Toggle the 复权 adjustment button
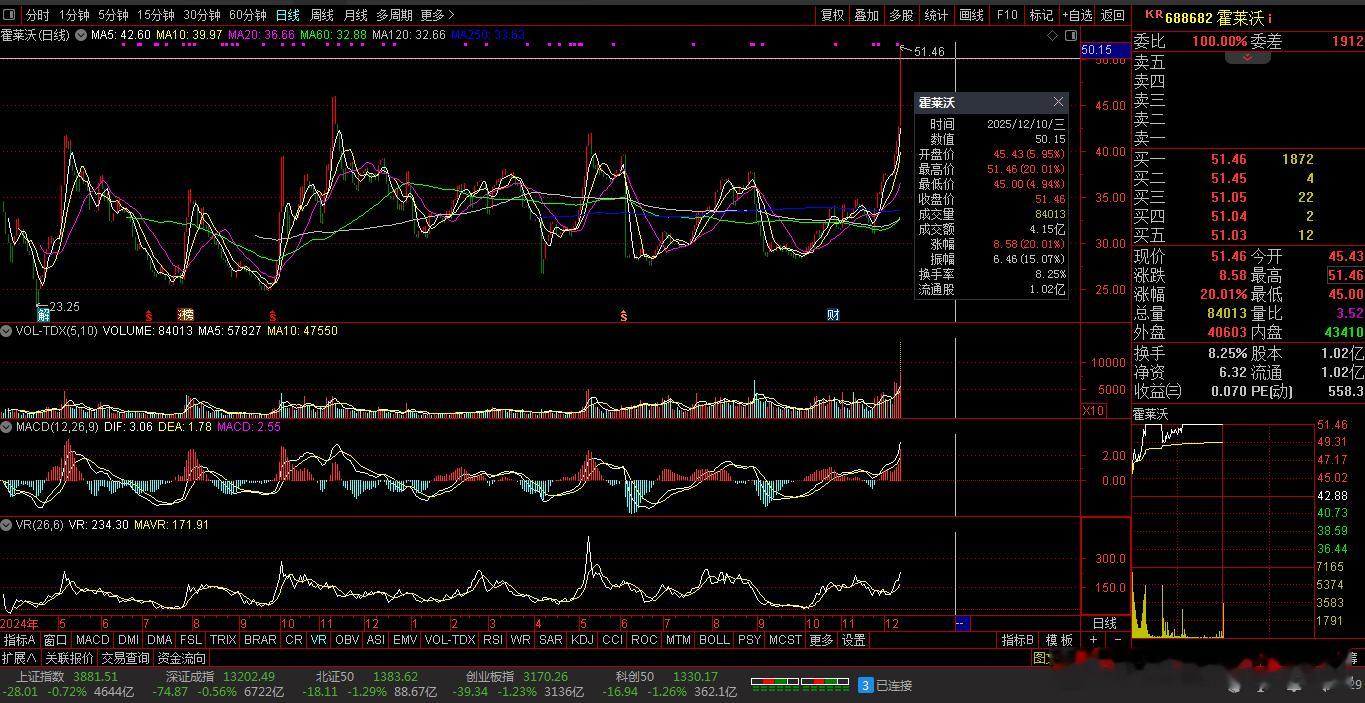 coord(832,15)
